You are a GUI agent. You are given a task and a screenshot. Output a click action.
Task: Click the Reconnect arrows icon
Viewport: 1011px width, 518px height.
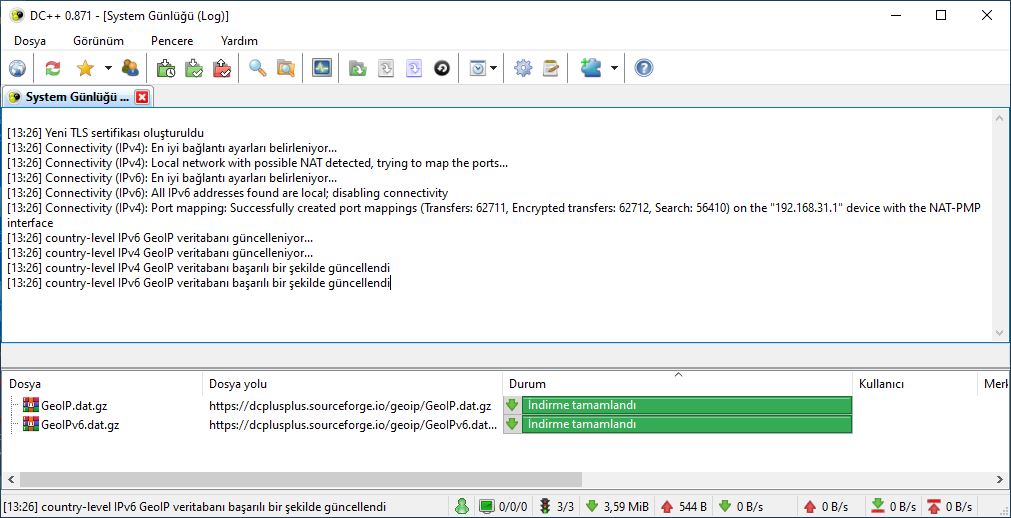point(53,68)
